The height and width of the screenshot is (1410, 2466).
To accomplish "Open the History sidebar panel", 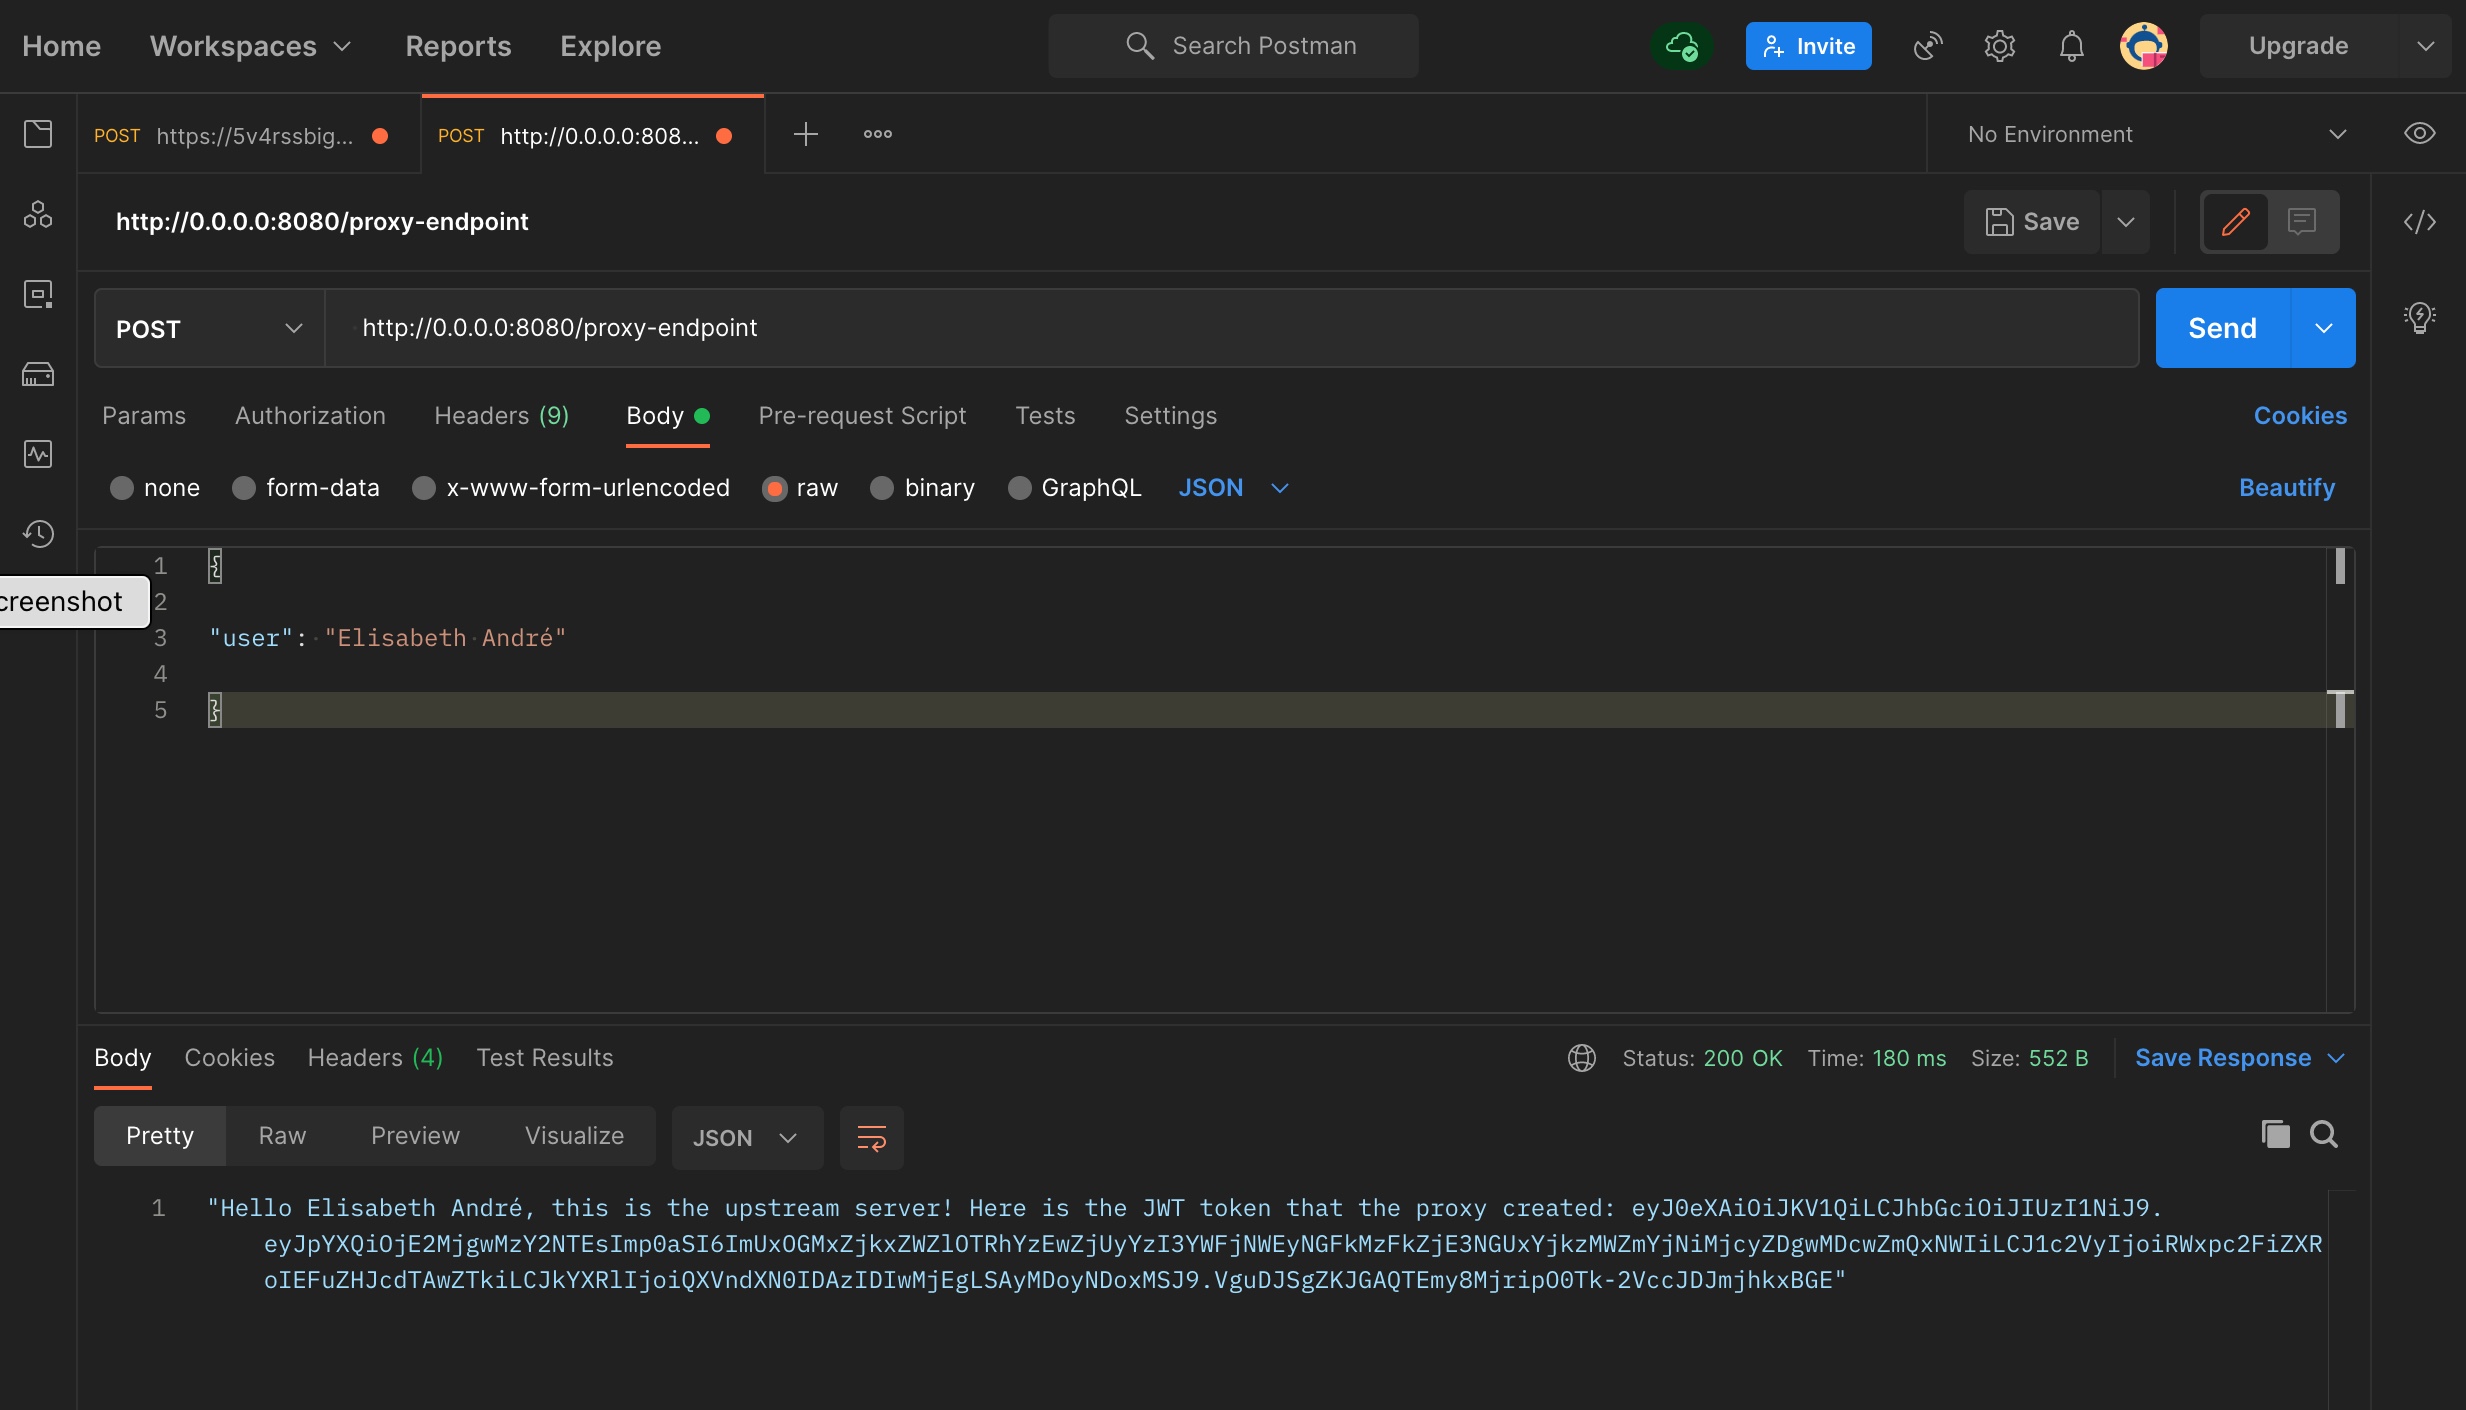I will [38, 534].
